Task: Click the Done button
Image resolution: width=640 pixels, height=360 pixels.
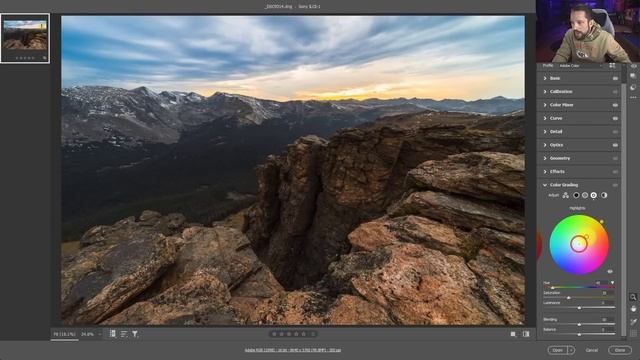Action: click(620, 350)
